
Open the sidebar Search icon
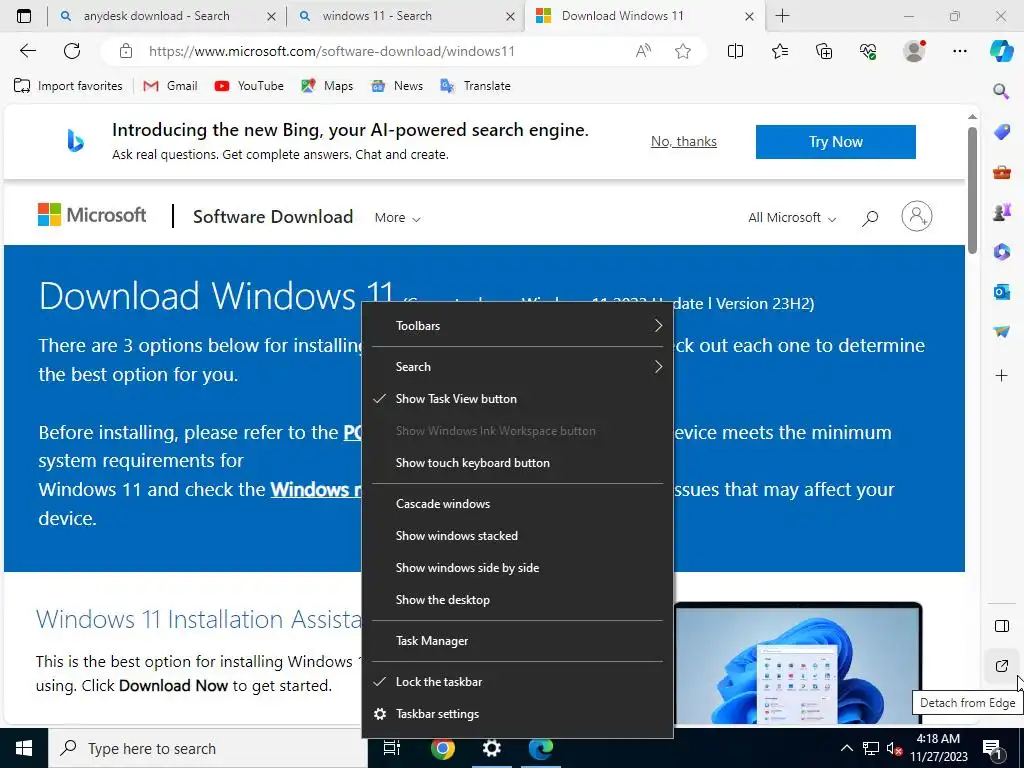[1001, 91]
